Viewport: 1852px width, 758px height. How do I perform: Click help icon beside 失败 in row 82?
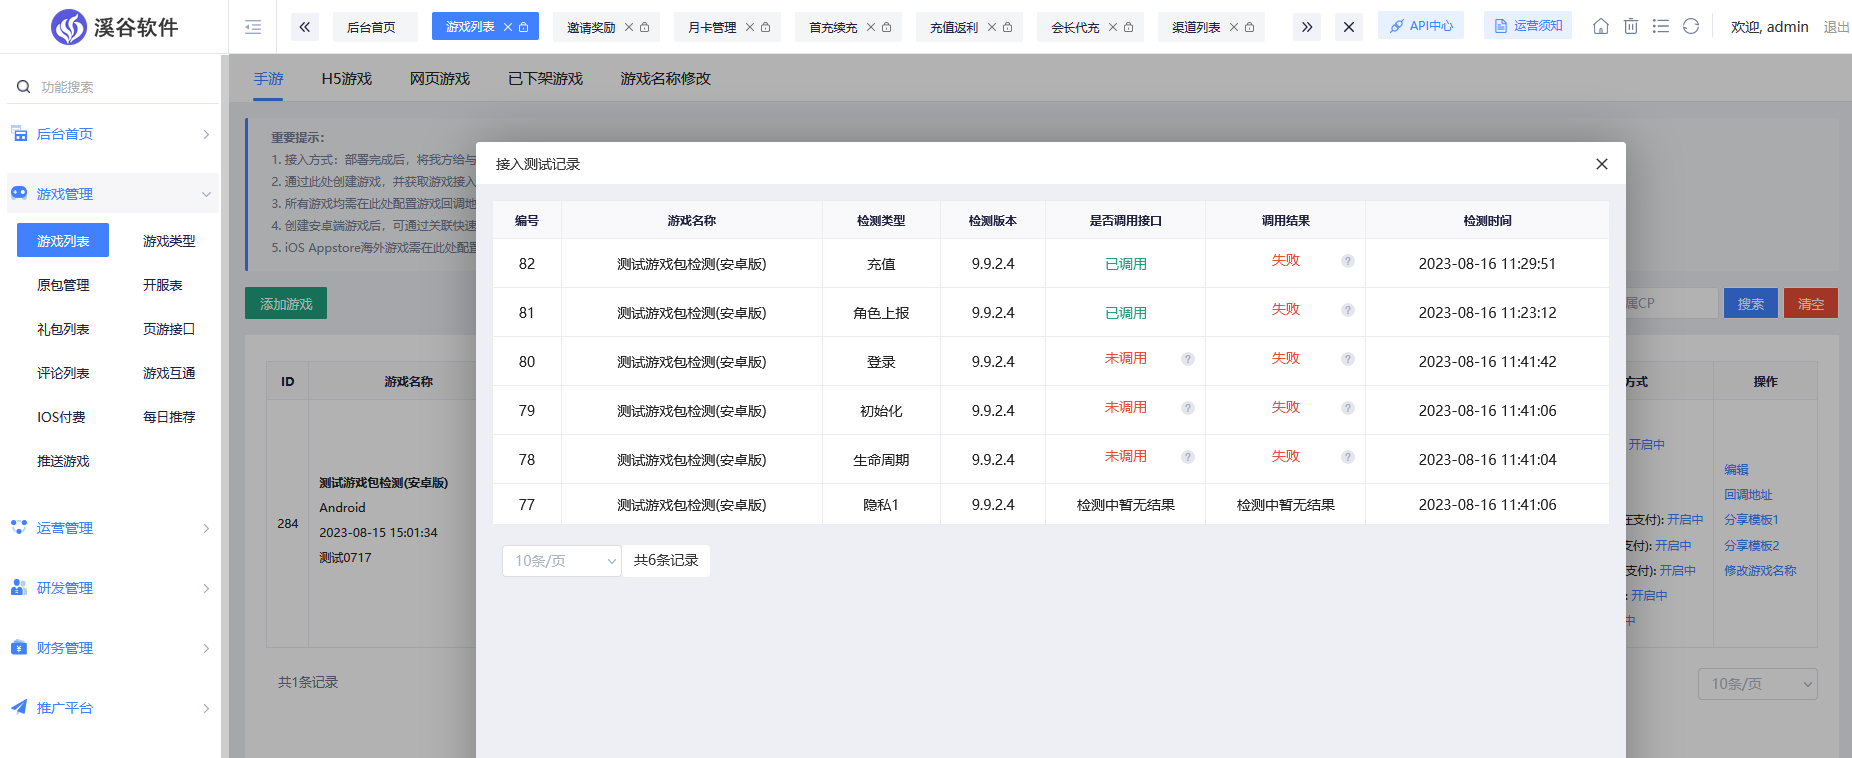point(1348,261)
